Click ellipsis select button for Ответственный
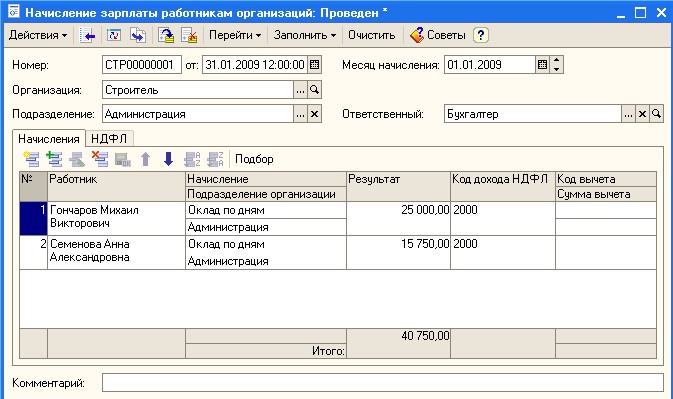Viewport: 673px width, 399px height. (628, 114)
